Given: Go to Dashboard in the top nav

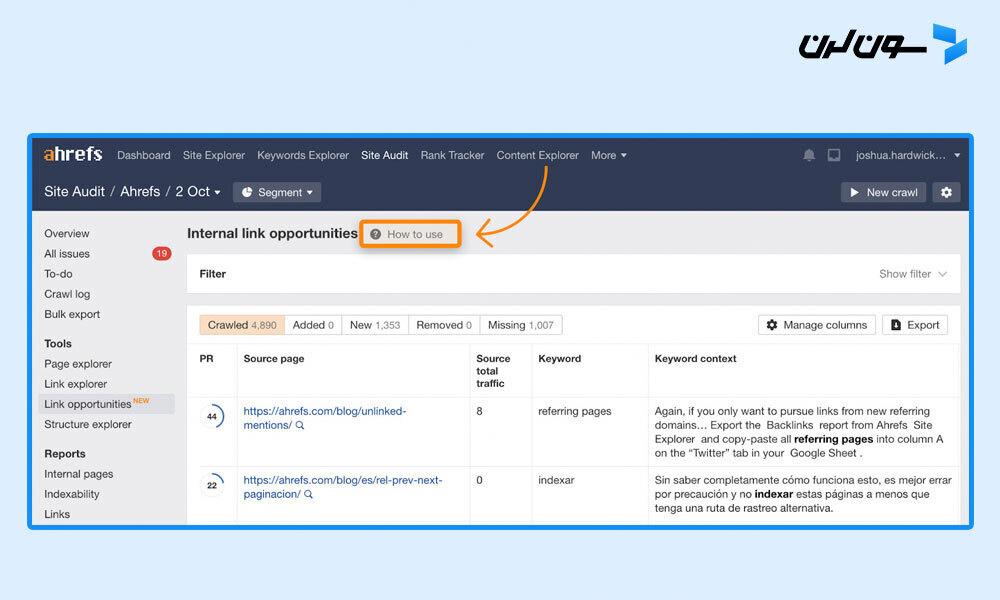Looking at the screenshot, I should click(143, 155).
